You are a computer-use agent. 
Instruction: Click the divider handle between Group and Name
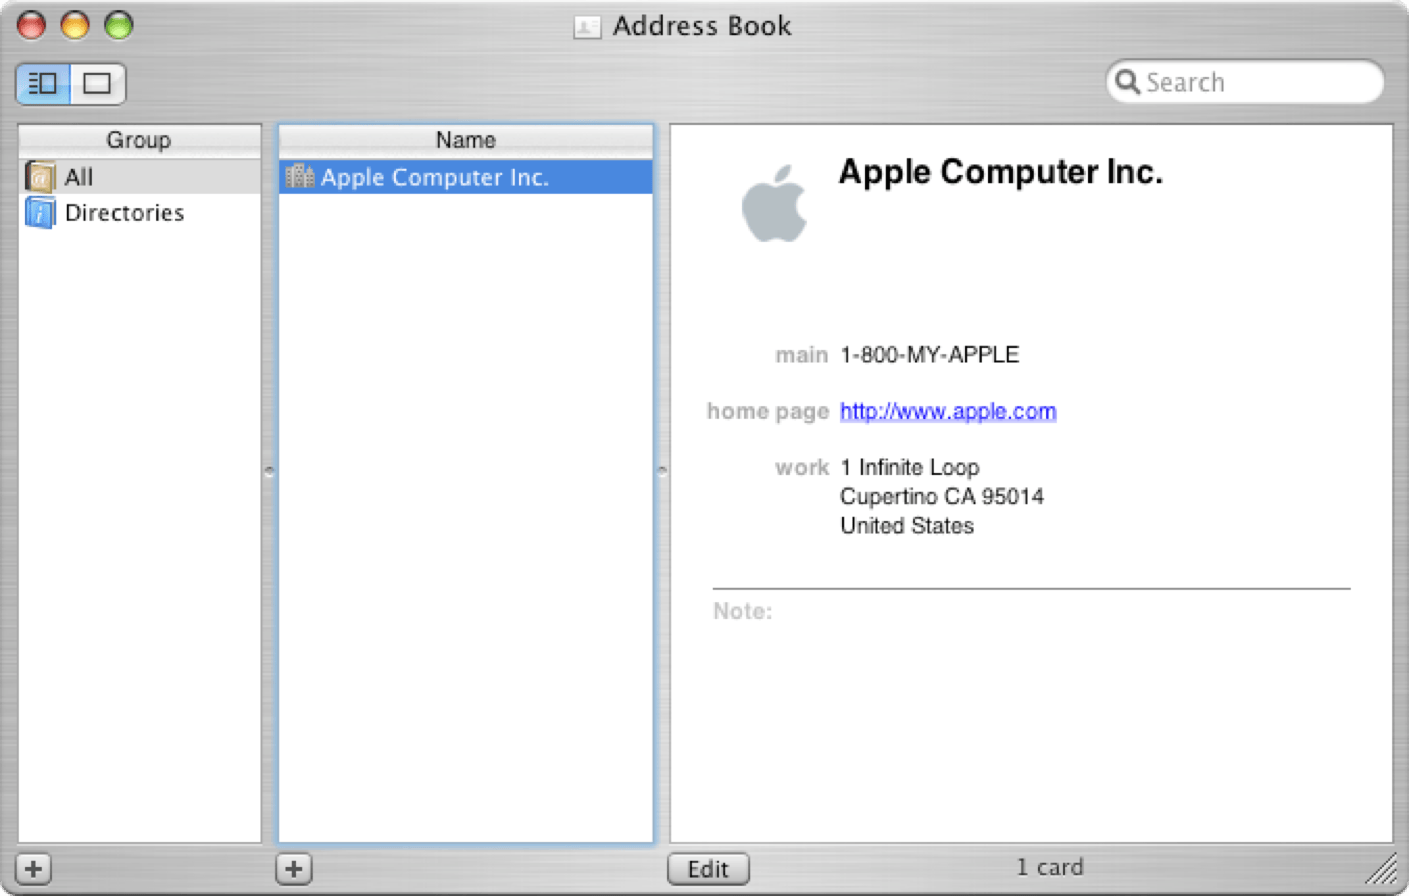(x=269, y=470)
